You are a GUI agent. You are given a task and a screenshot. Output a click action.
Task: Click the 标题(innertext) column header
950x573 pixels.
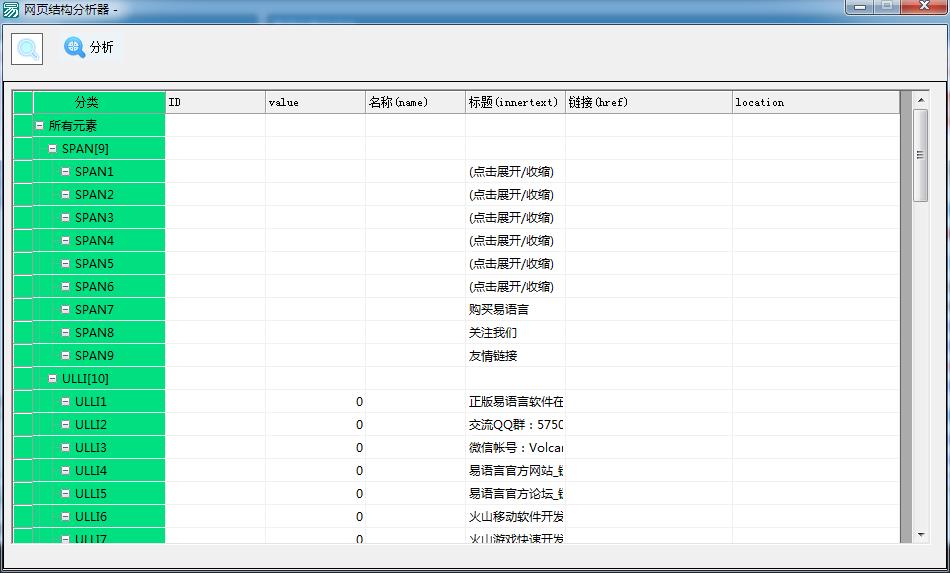[x=515, y=102]
